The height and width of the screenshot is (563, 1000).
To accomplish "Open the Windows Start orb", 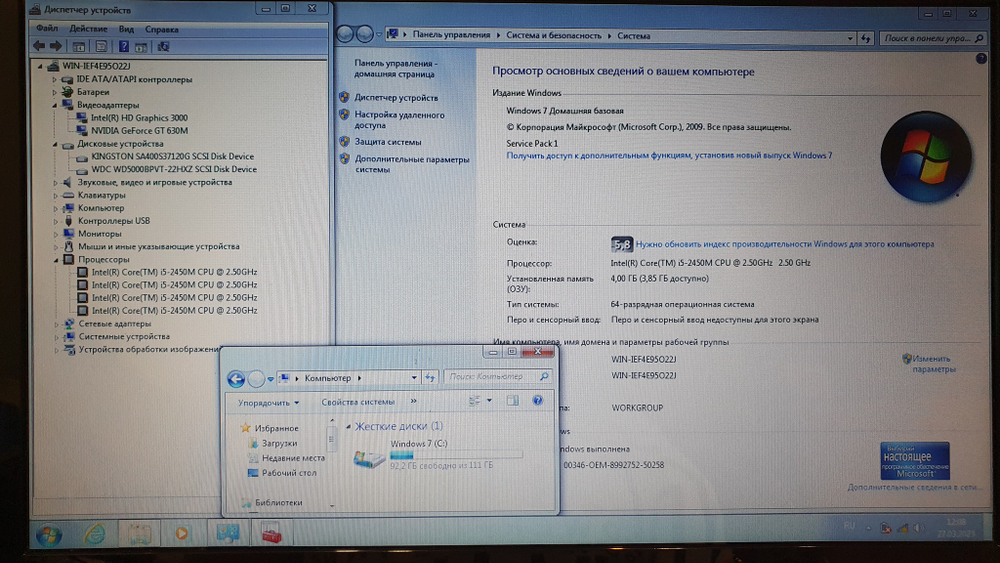I will (49, 536).
